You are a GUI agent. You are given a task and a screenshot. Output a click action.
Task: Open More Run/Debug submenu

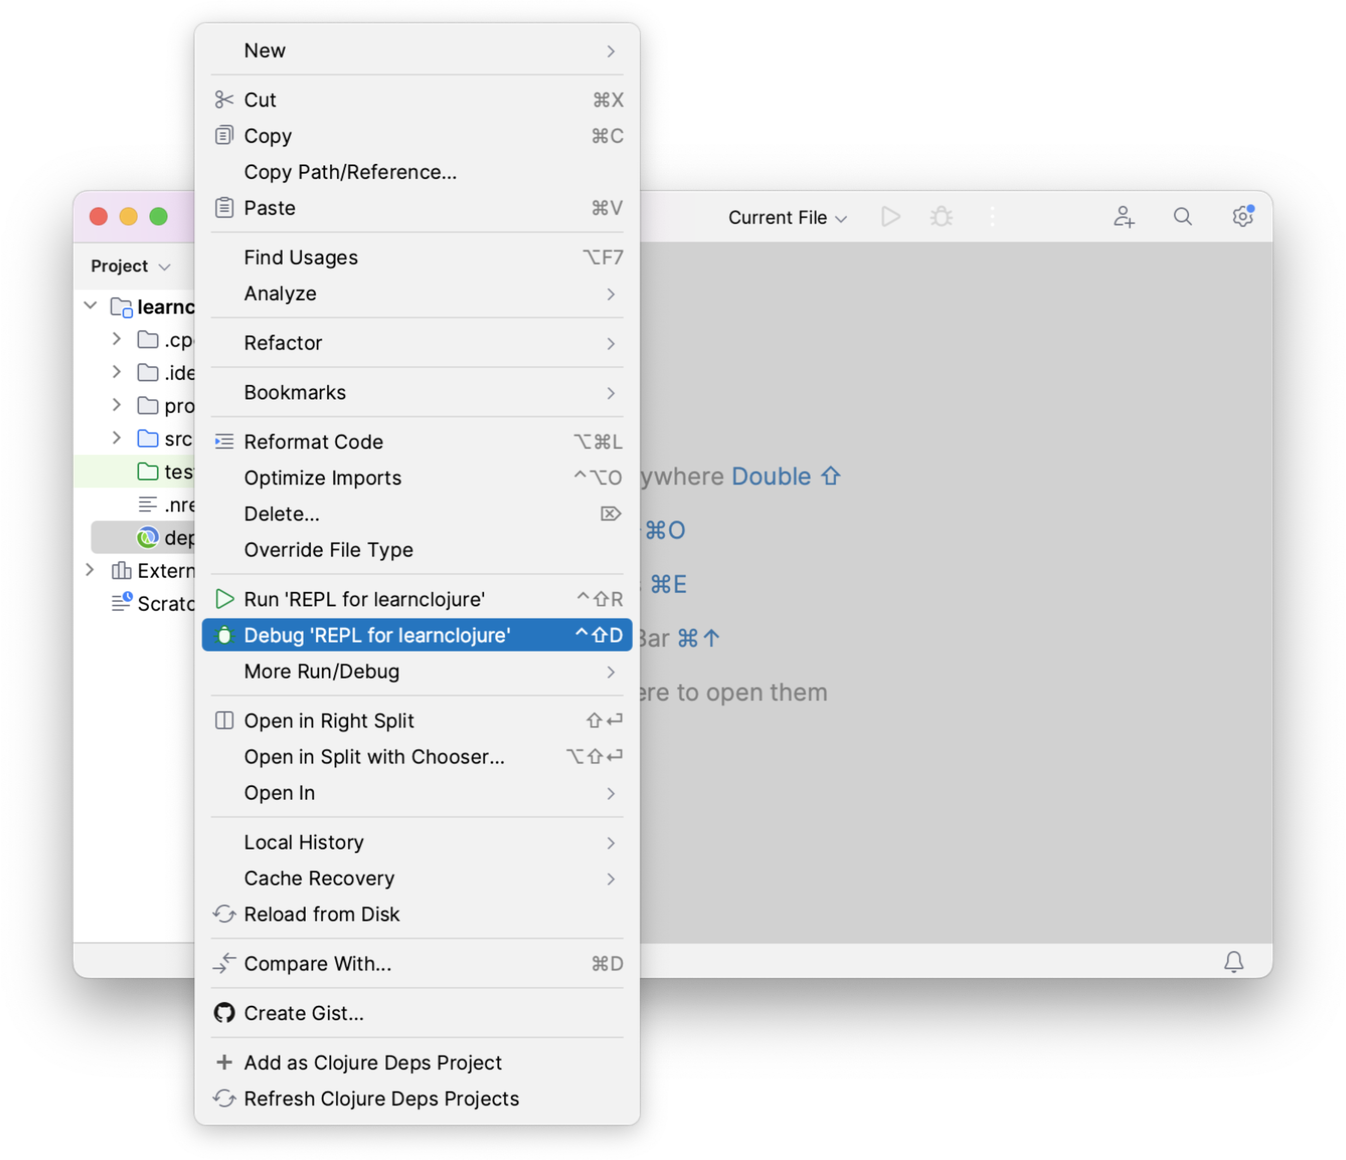[x=417, y=672]
